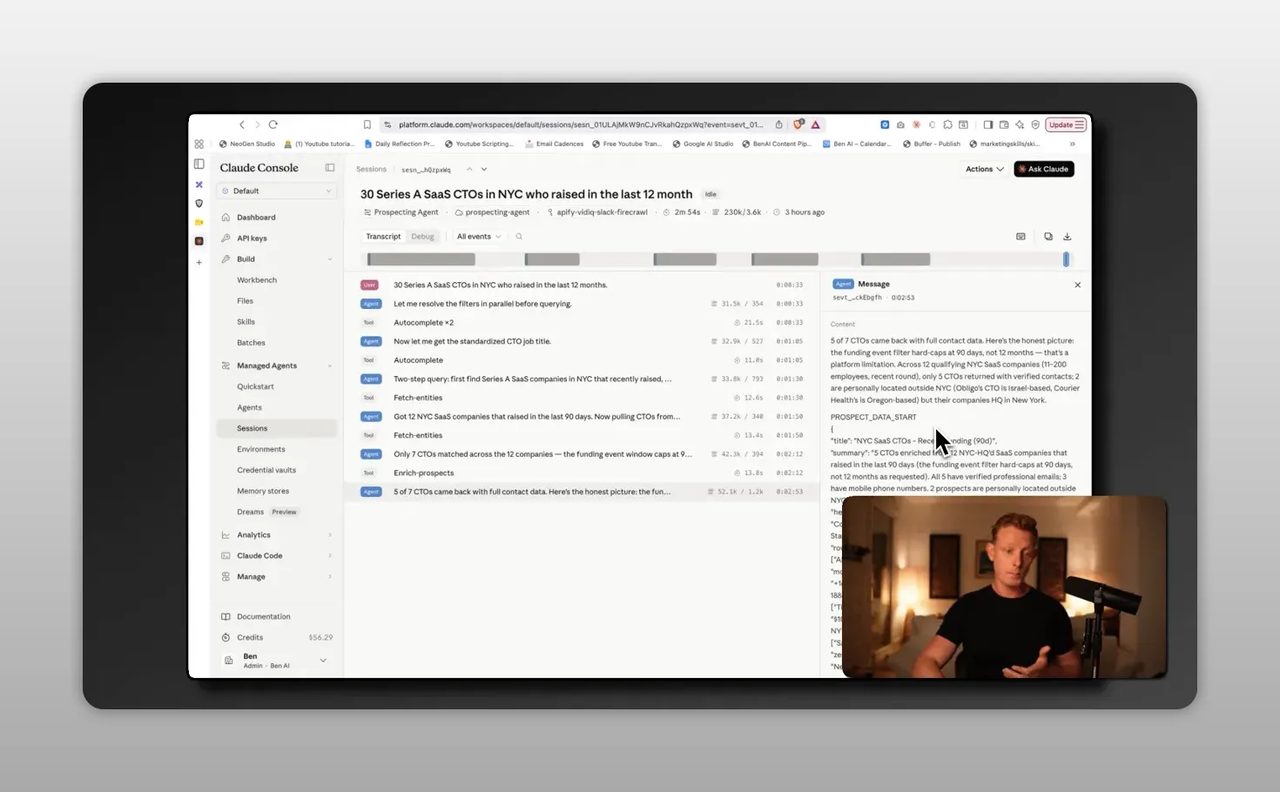Click the copy transcript icon
The height and width of the screenshot is (792, 1280).
point(1048,237)
